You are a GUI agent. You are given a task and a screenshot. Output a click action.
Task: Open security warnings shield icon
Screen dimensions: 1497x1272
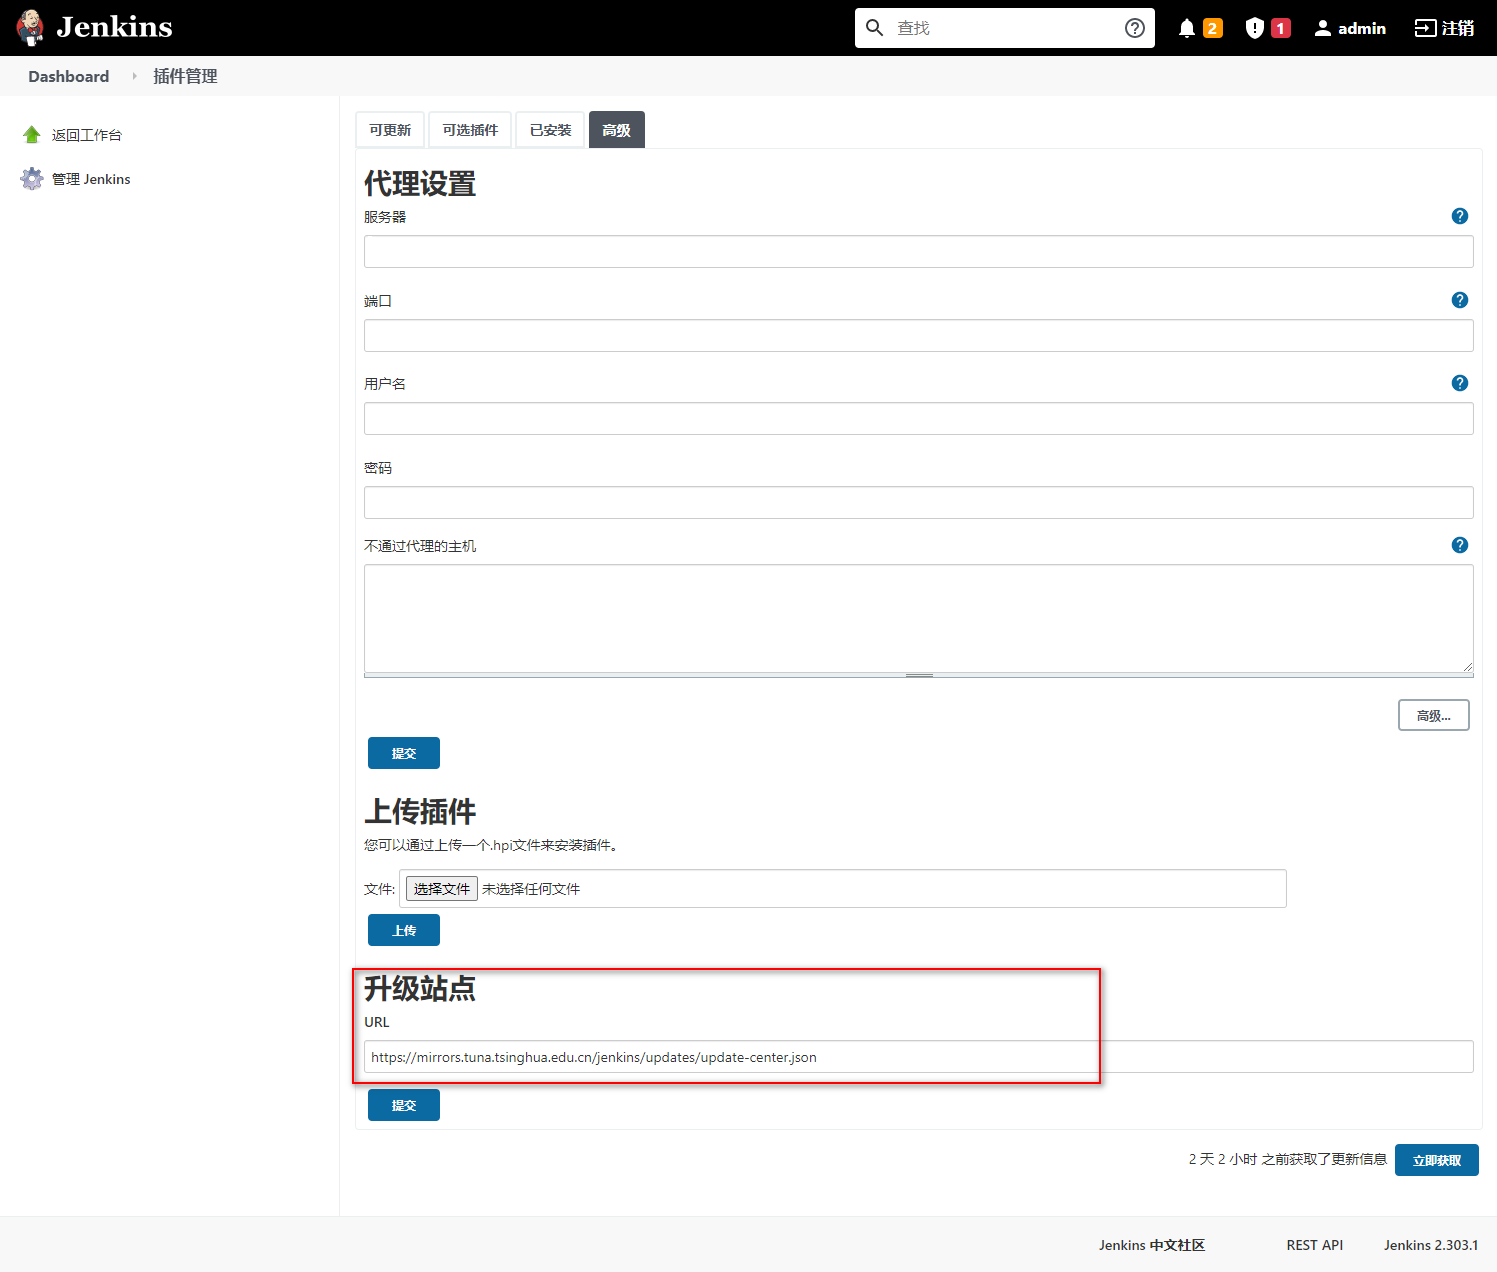1255,28
